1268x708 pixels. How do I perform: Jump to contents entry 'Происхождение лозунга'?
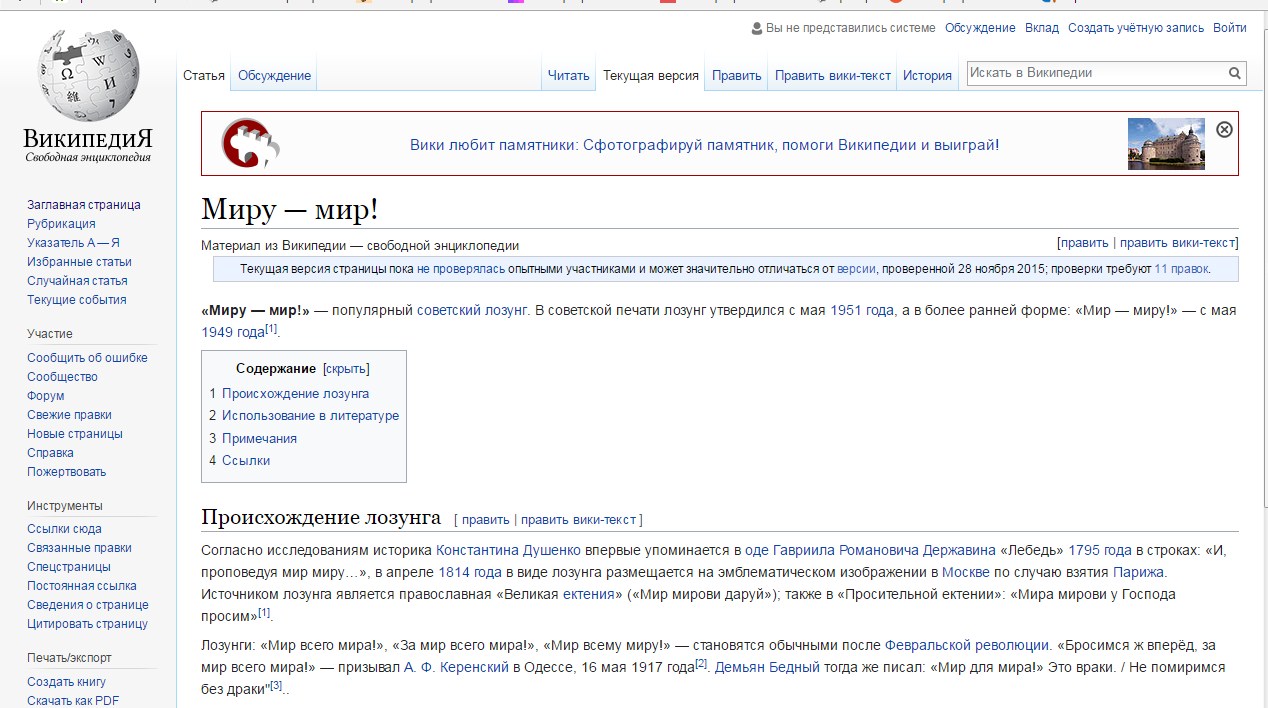pyautogui.click(x=295, y=394)
